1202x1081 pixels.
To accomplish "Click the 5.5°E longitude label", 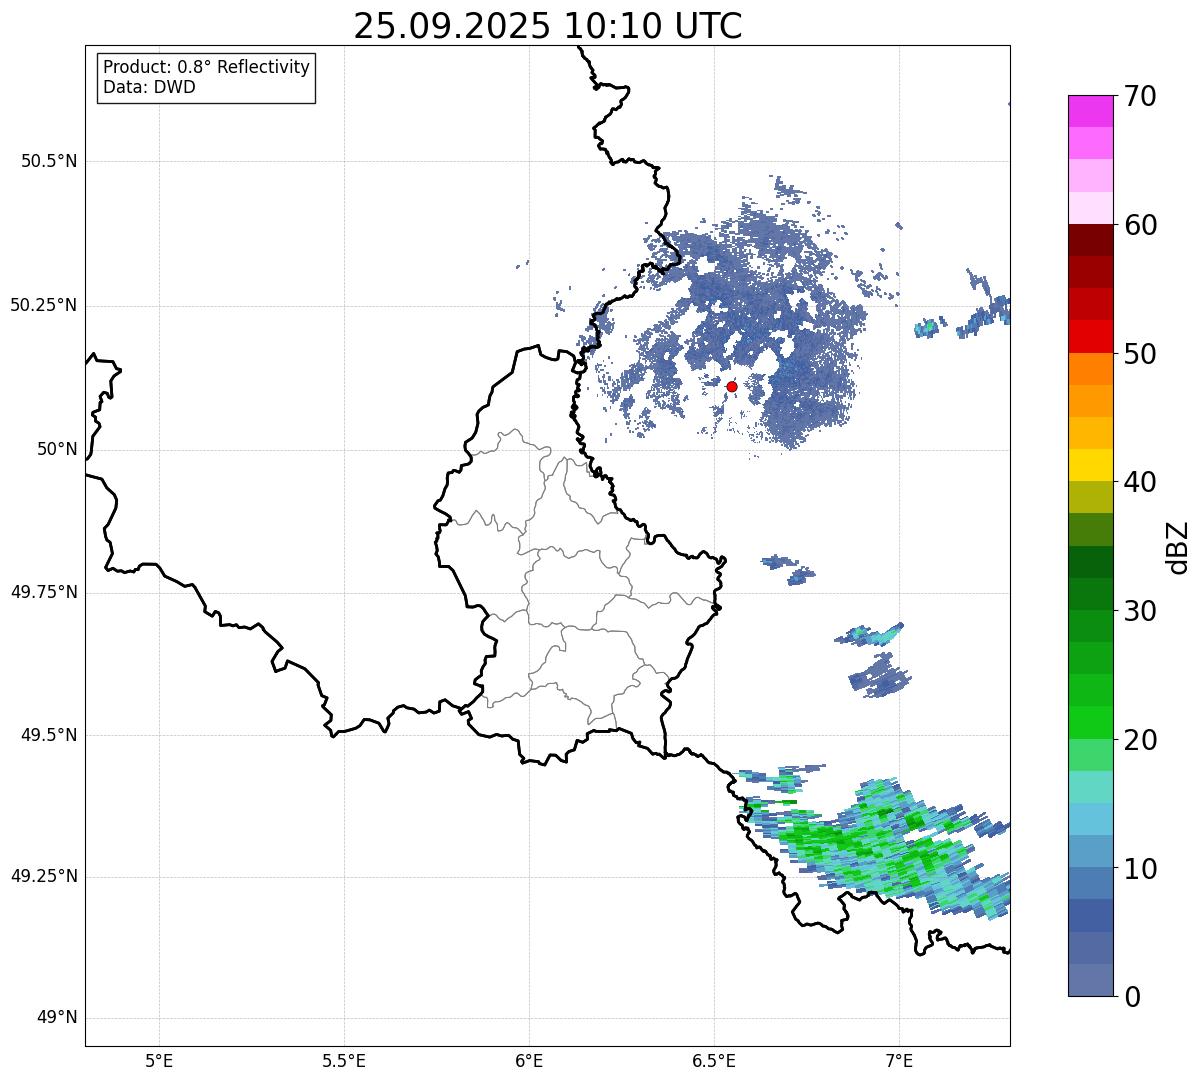I will coord(344,1060).
